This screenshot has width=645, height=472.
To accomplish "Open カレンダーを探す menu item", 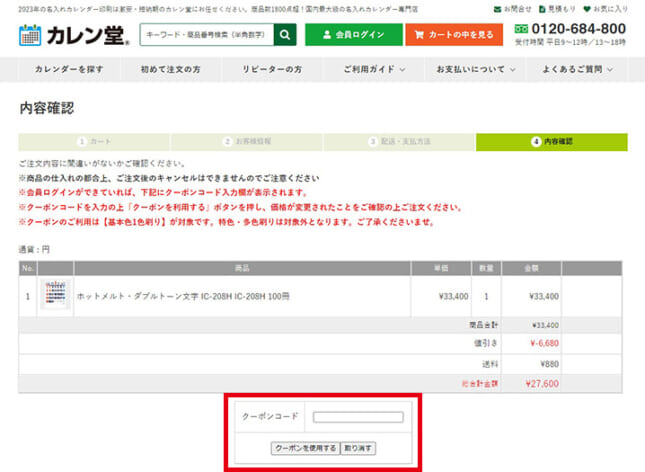I will (x=69, y=69).
